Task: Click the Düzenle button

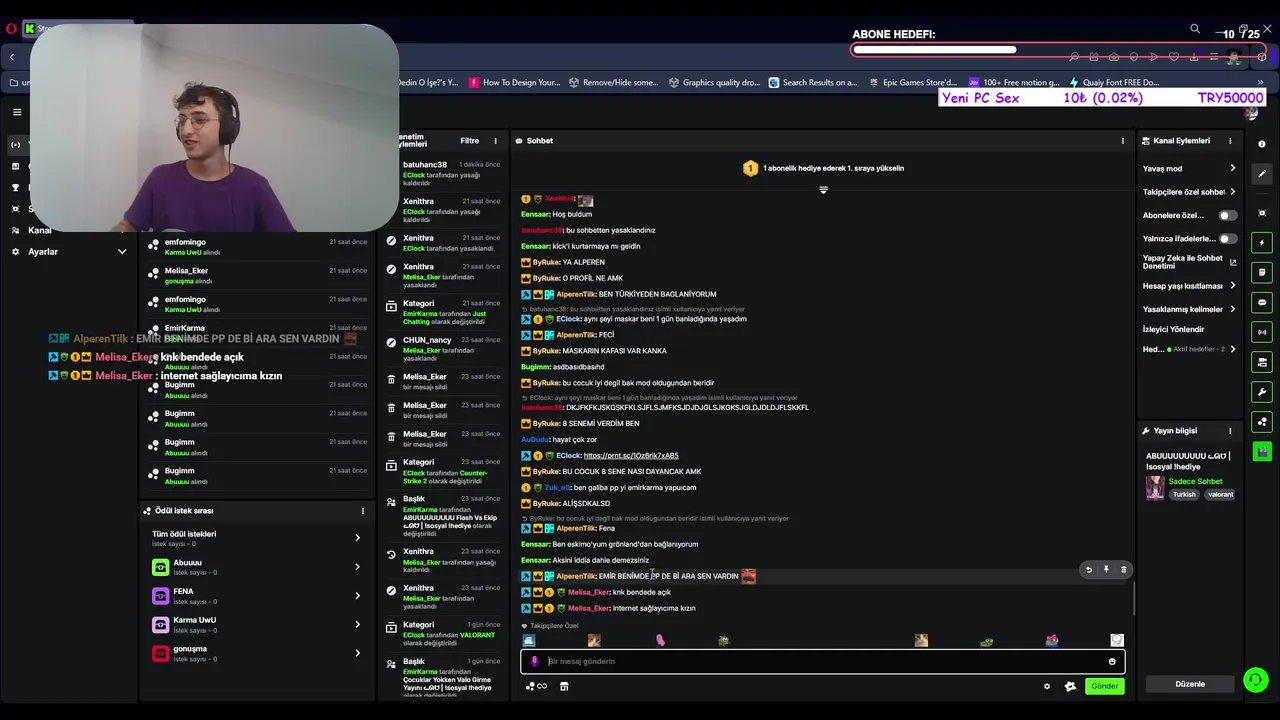Action: coord(1190,684)
